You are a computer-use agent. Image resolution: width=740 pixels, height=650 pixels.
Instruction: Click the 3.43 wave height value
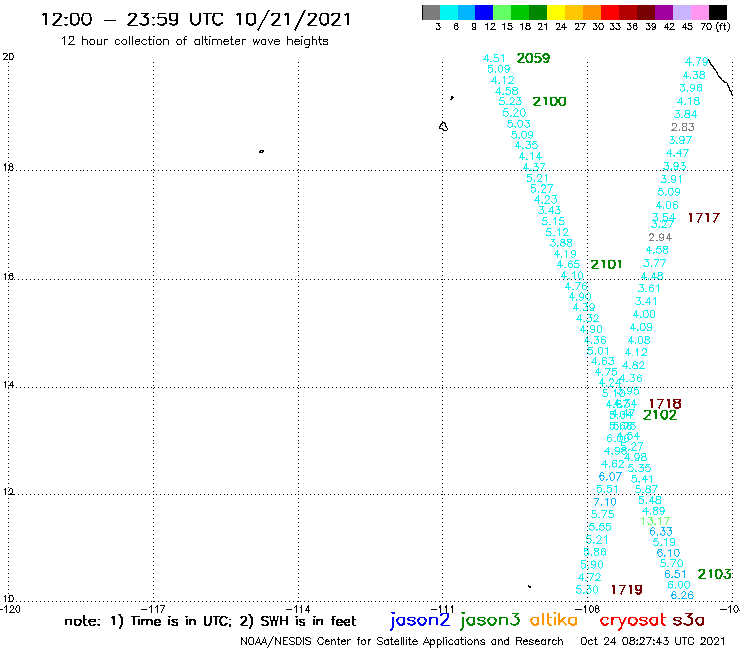[549, 210]
